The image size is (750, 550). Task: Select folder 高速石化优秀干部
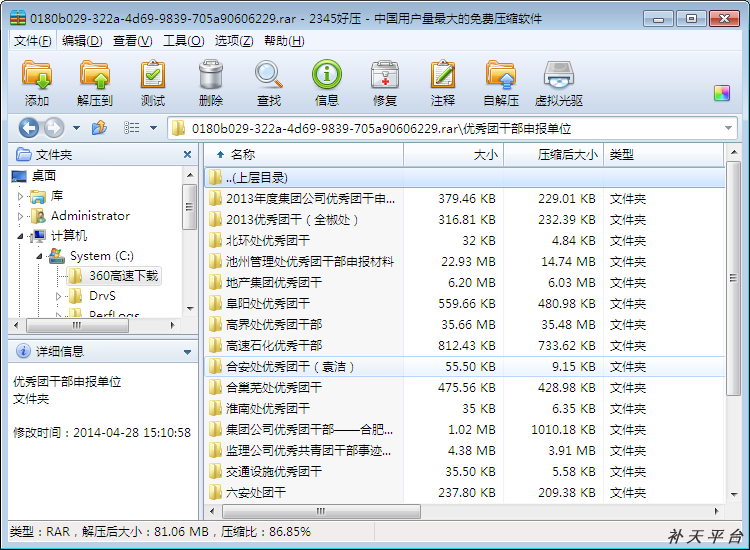(465, 346)
